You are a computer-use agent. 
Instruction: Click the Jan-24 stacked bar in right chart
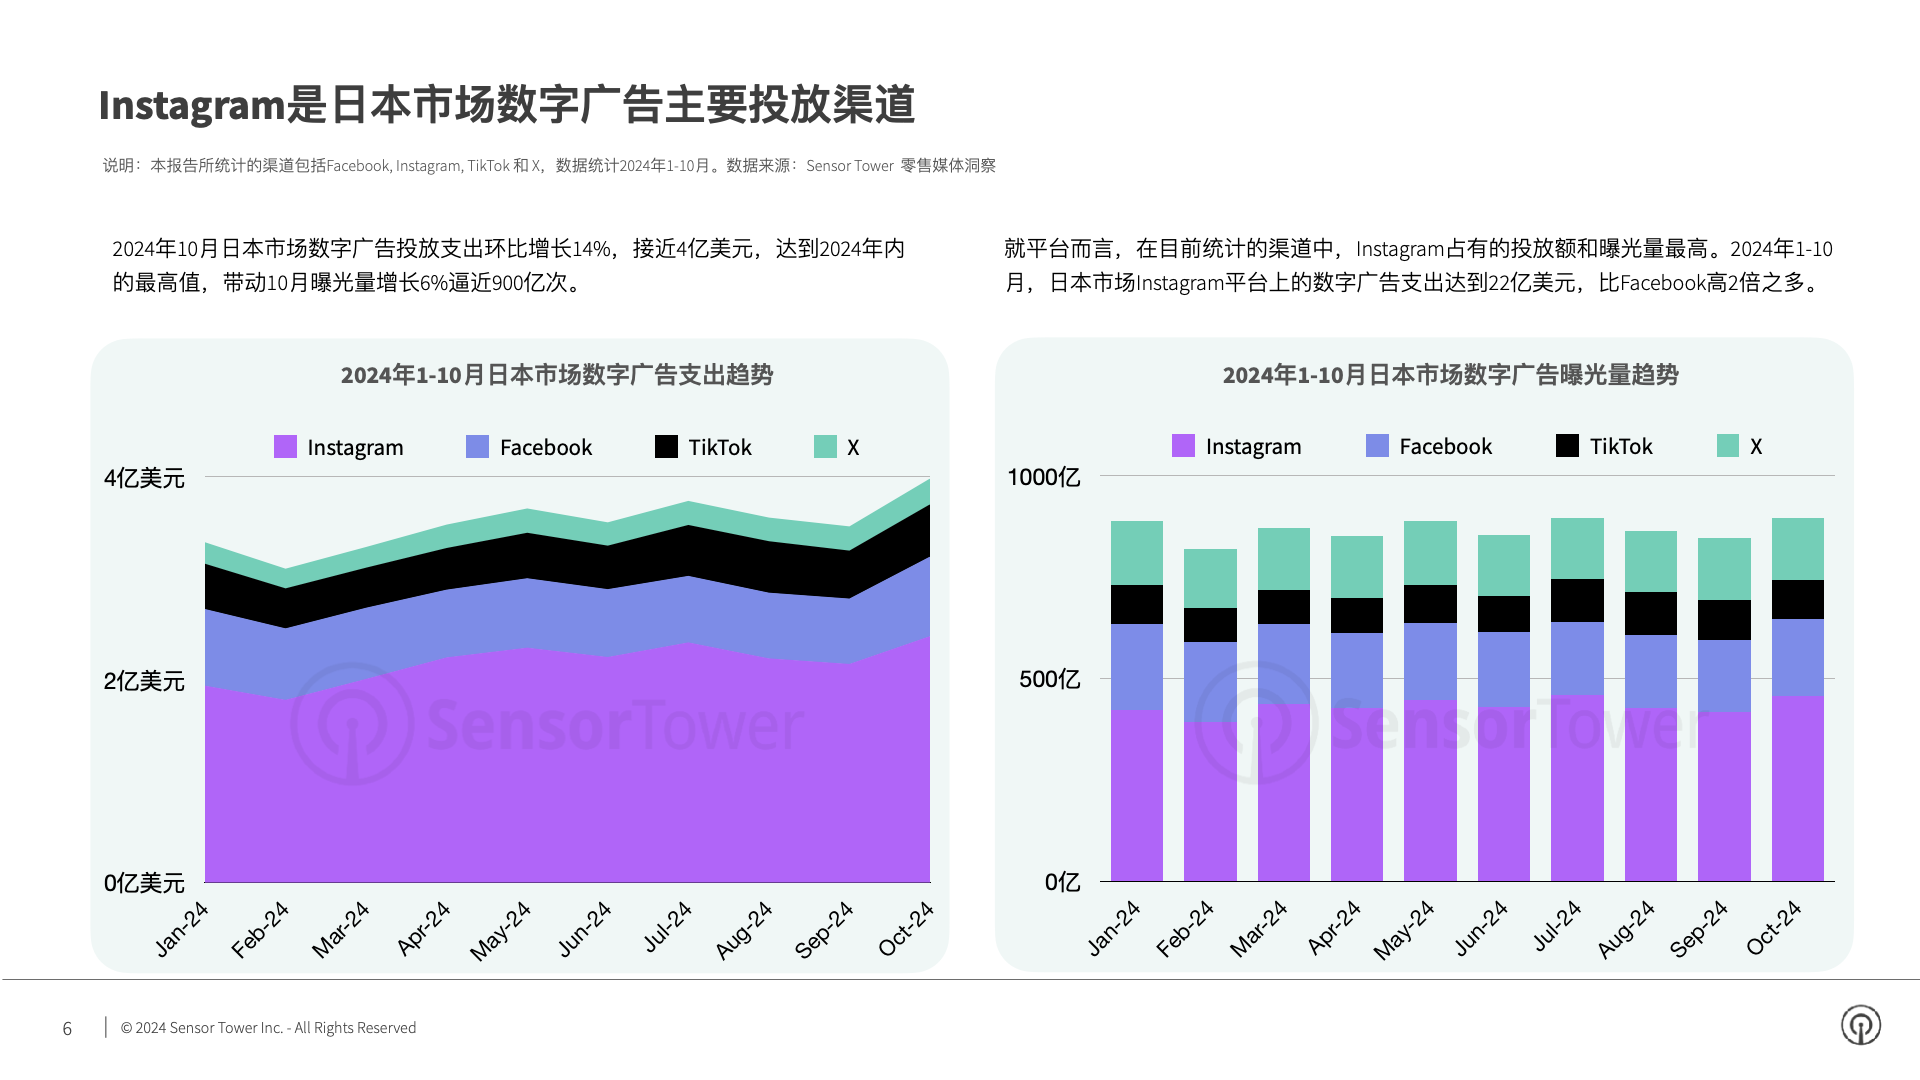pos(1136,701)
